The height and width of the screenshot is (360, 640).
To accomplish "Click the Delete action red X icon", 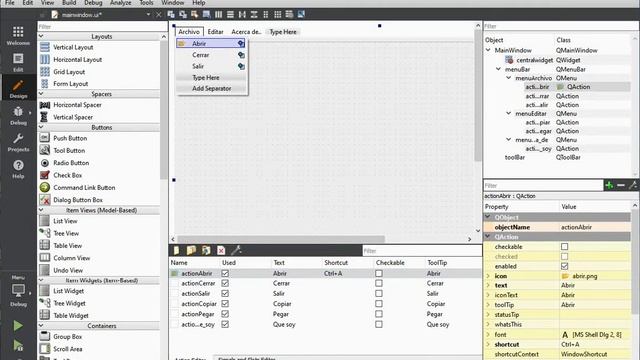I will click(221, 250).
